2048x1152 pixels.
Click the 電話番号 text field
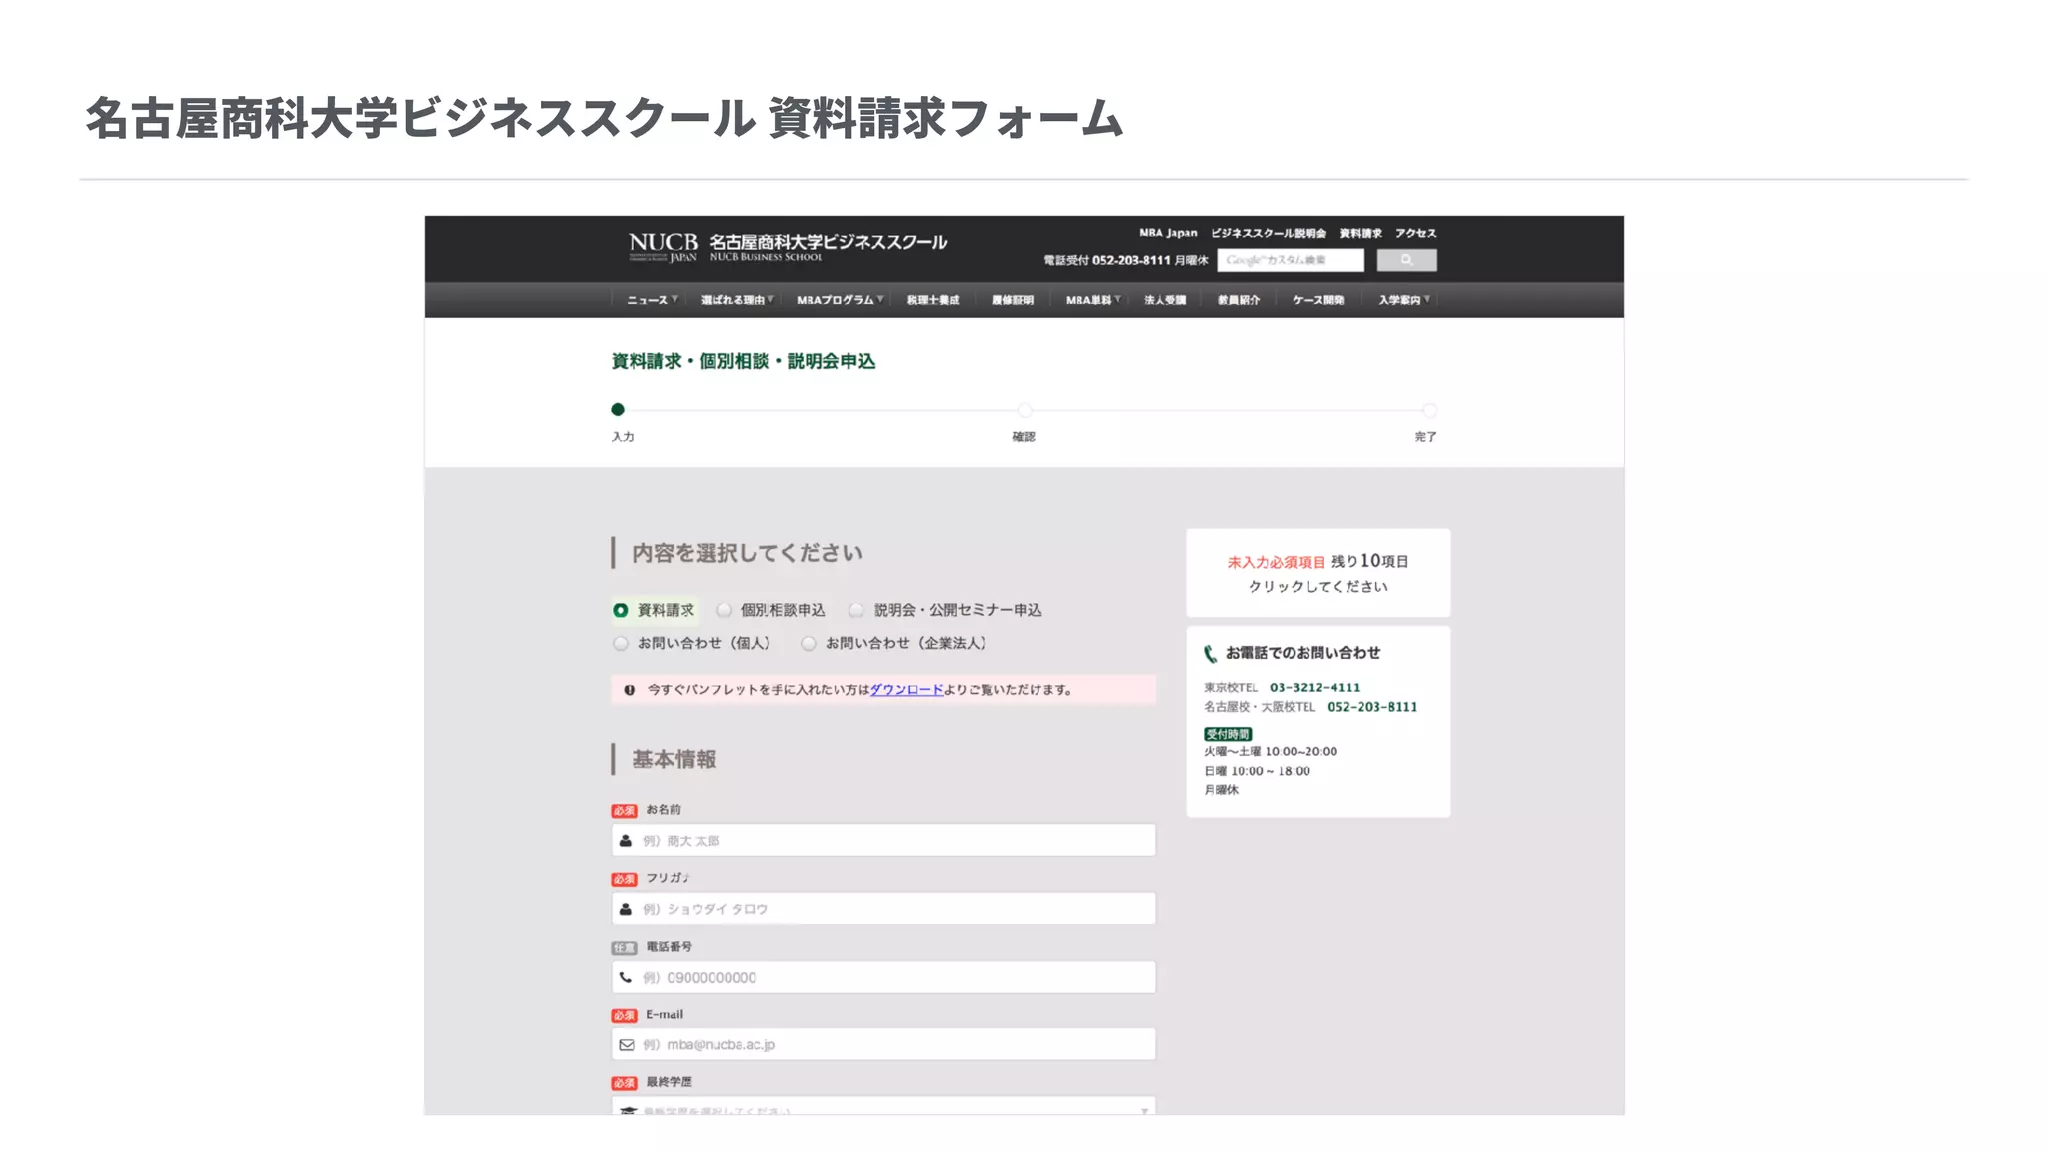tap(884, 977)
